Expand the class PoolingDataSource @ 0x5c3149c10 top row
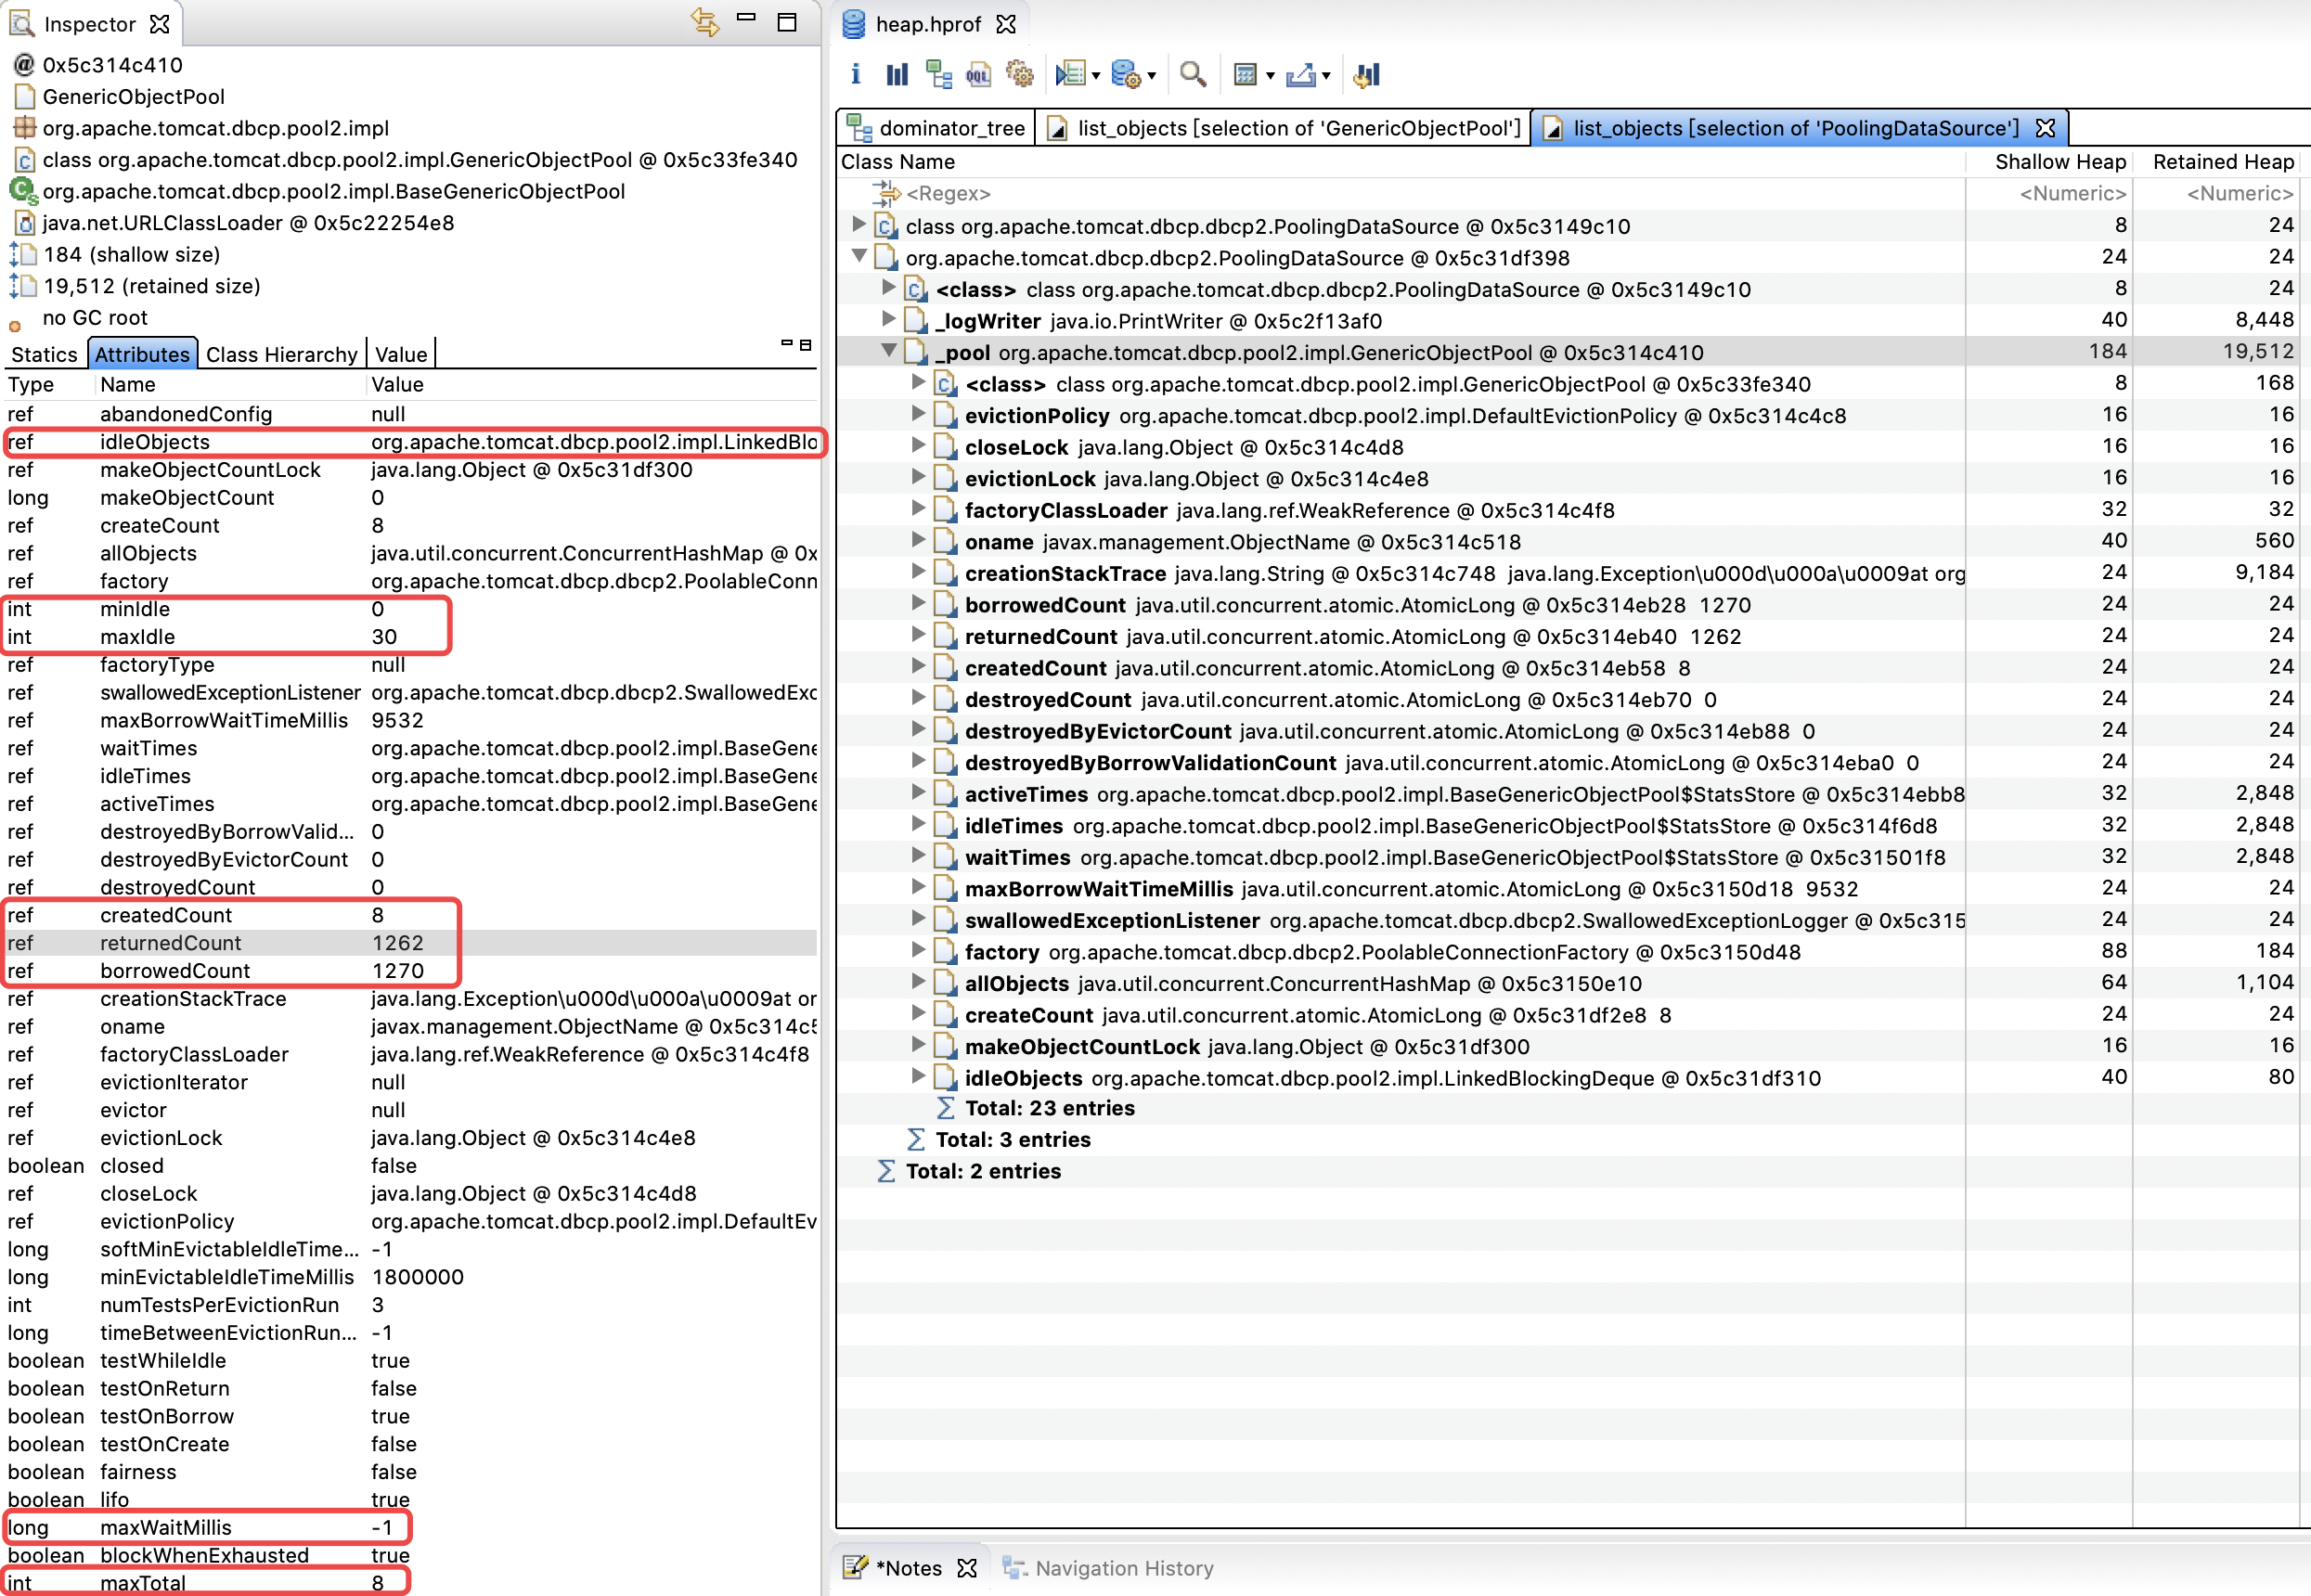 pyautogui.click(x=858, y=224)
